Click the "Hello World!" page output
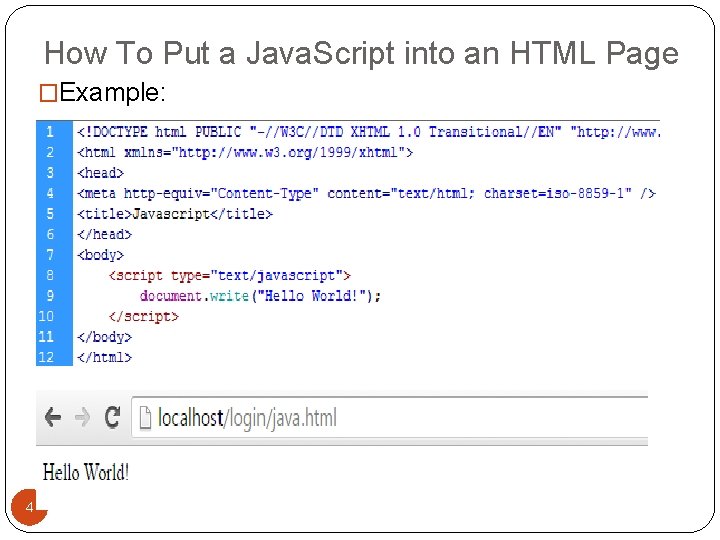Viewport: 720px width, 540px height. (86, 472)
